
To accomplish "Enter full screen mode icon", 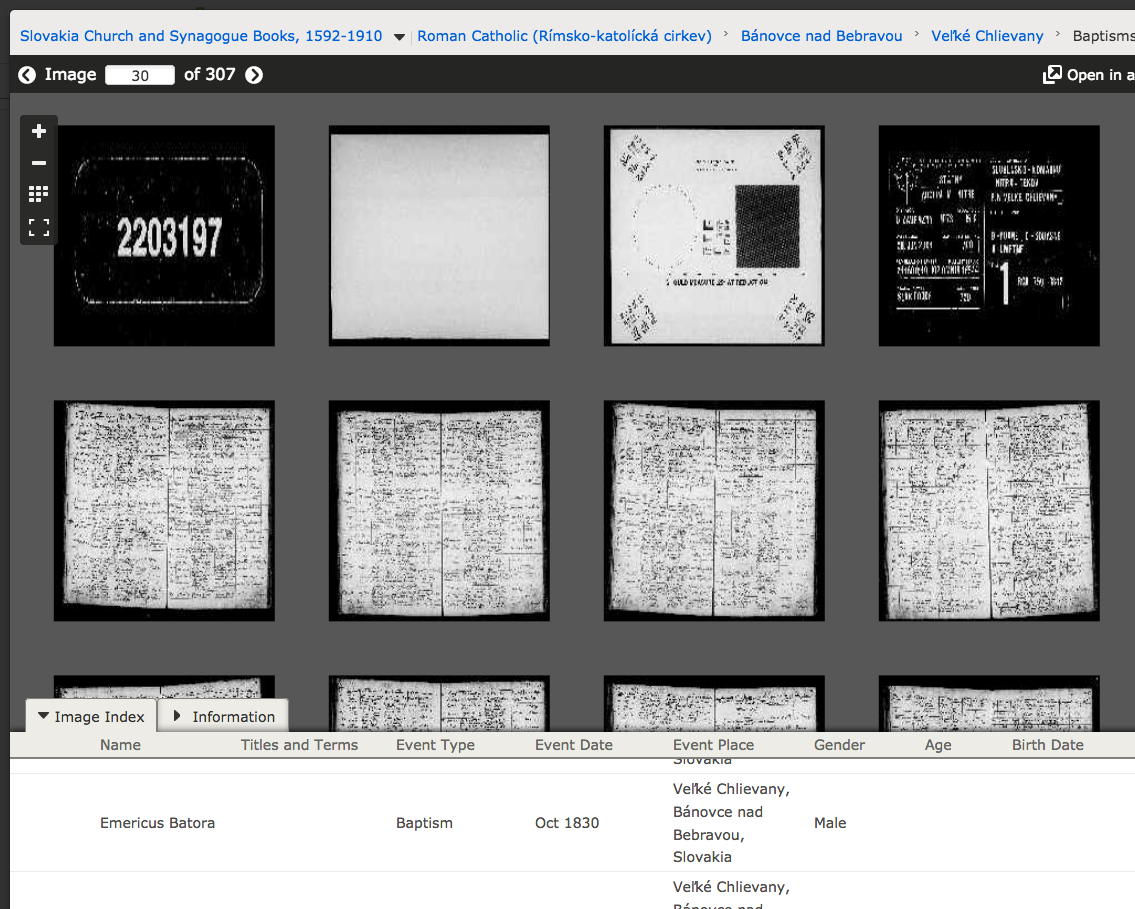I will [x=39, y=227].
